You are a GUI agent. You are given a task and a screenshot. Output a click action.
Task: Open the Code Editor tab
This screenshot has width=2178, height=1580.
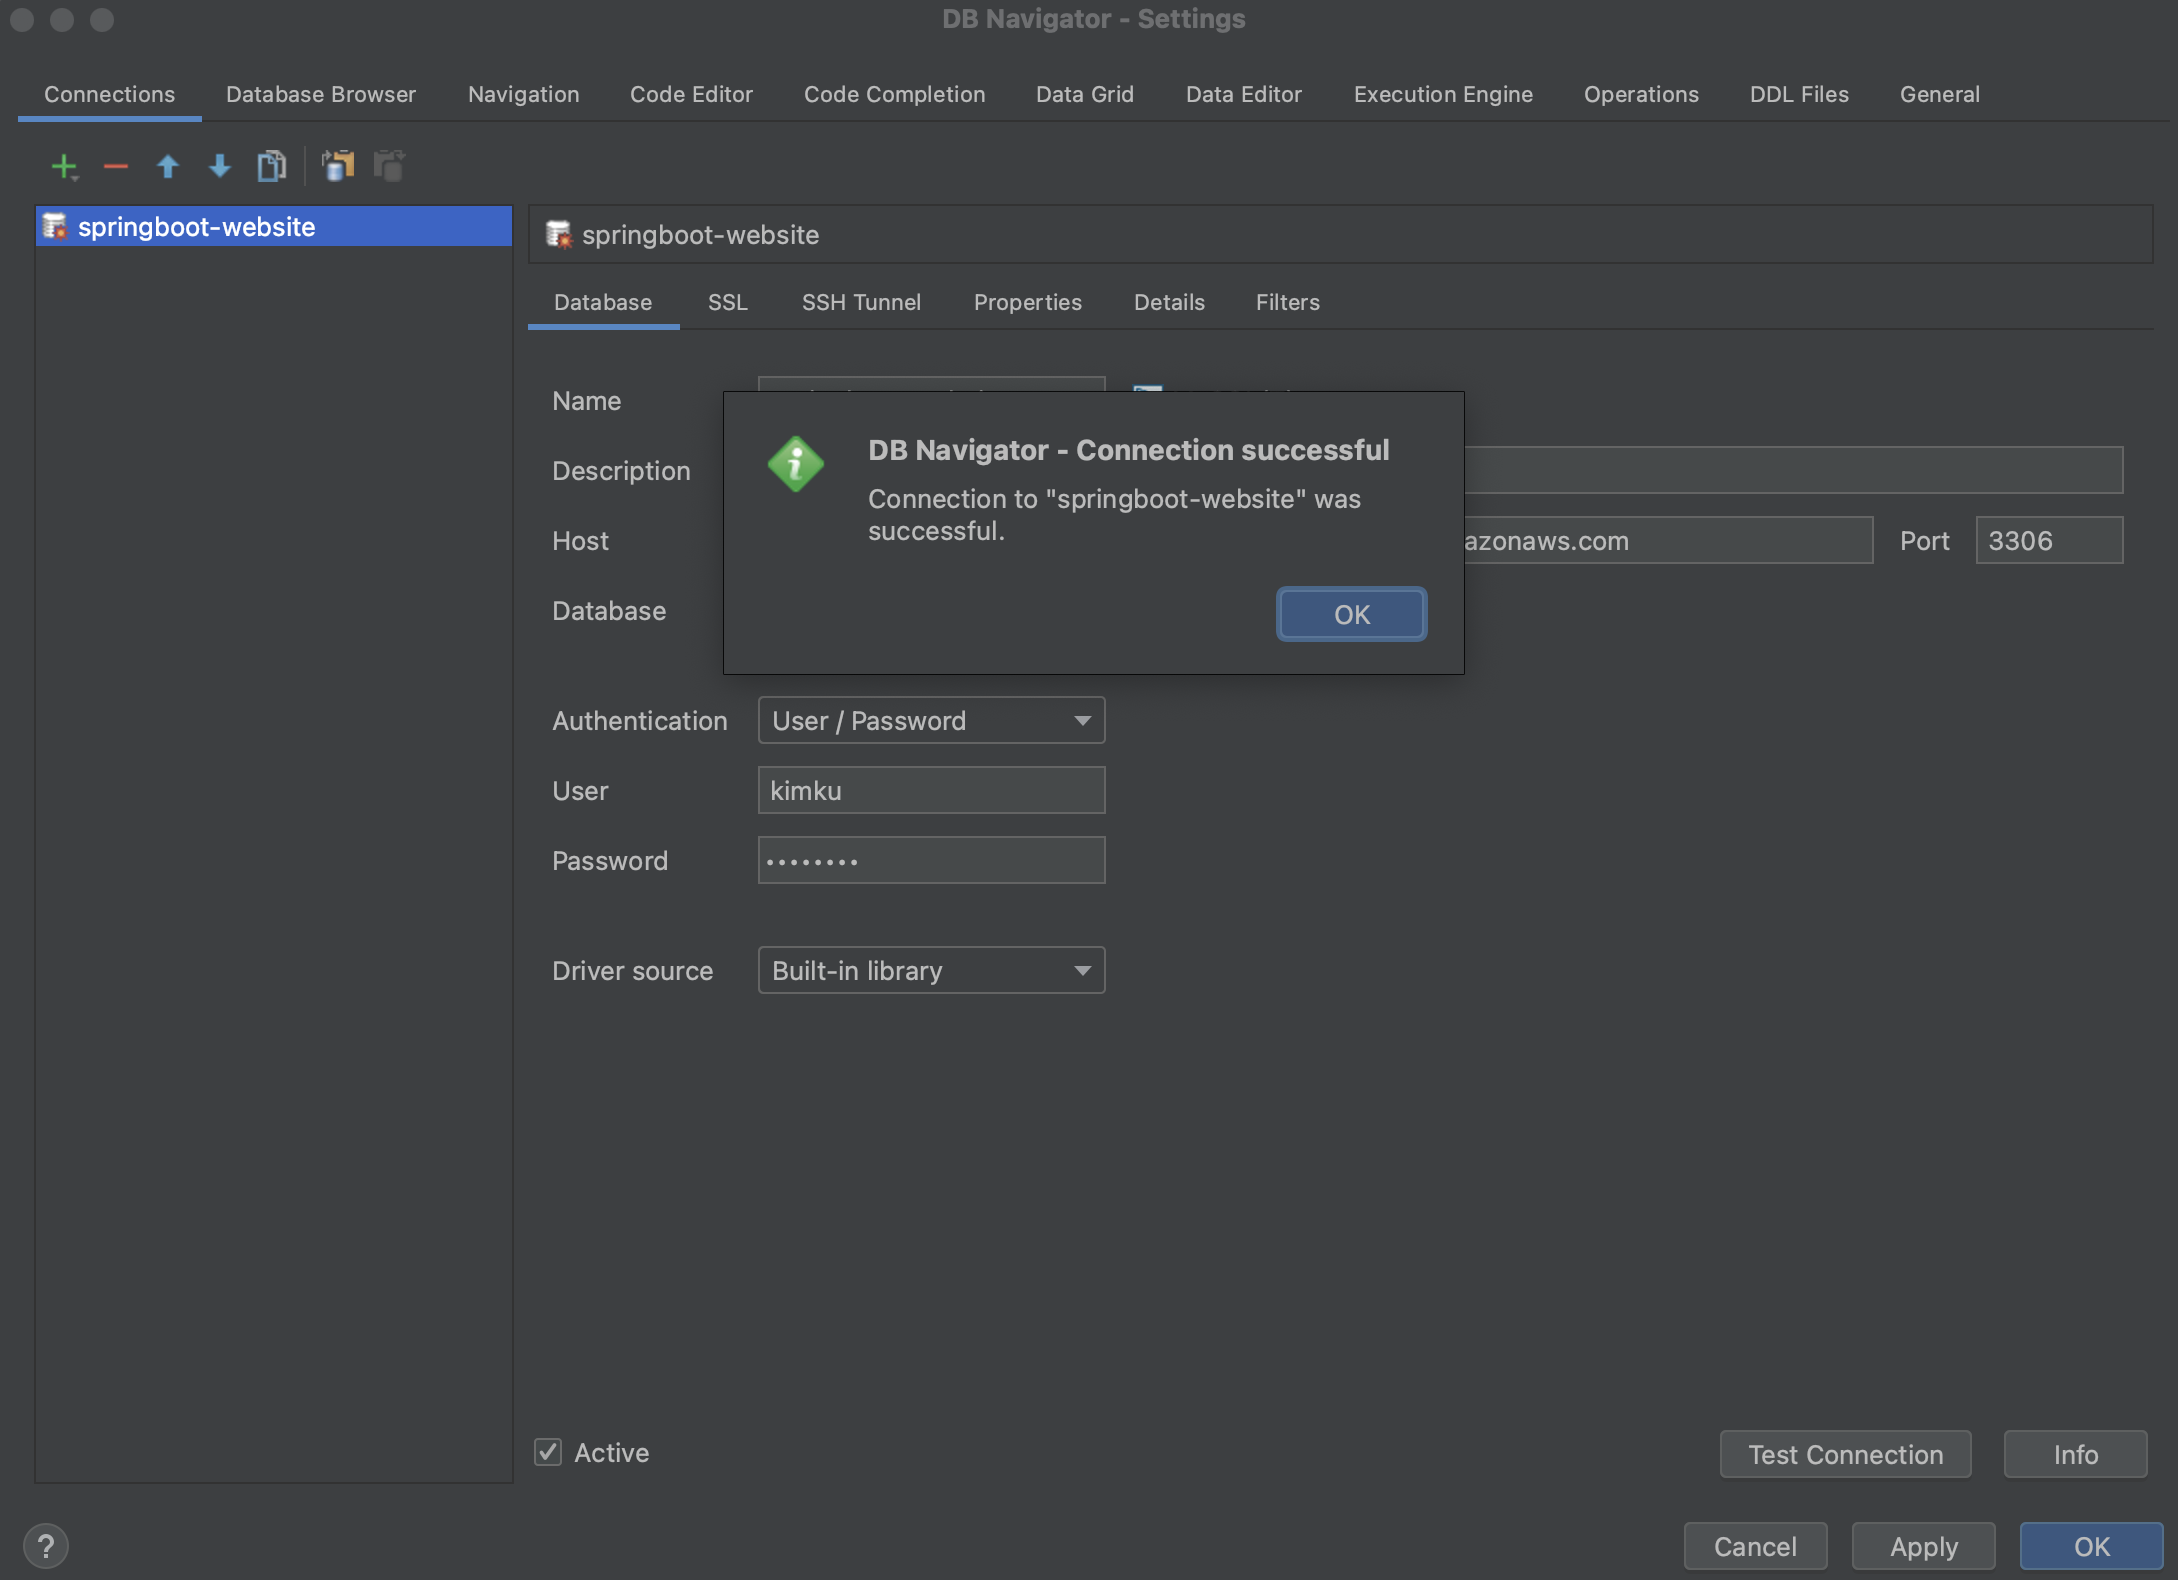[x=691, y=94]
